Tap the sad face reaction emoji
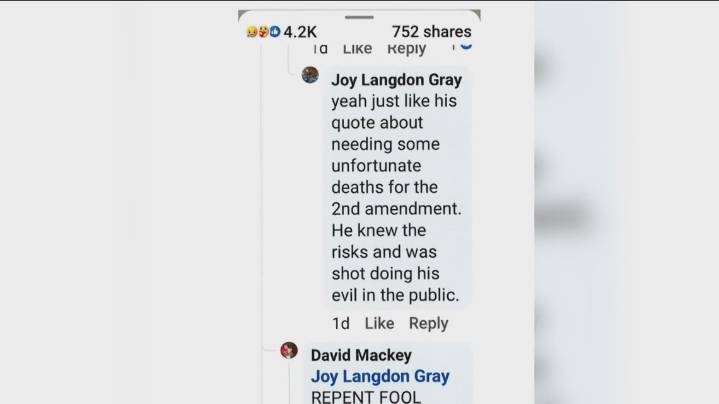This screenshot has height=404, width=719. pyautogui.click(x=252, y=32)
